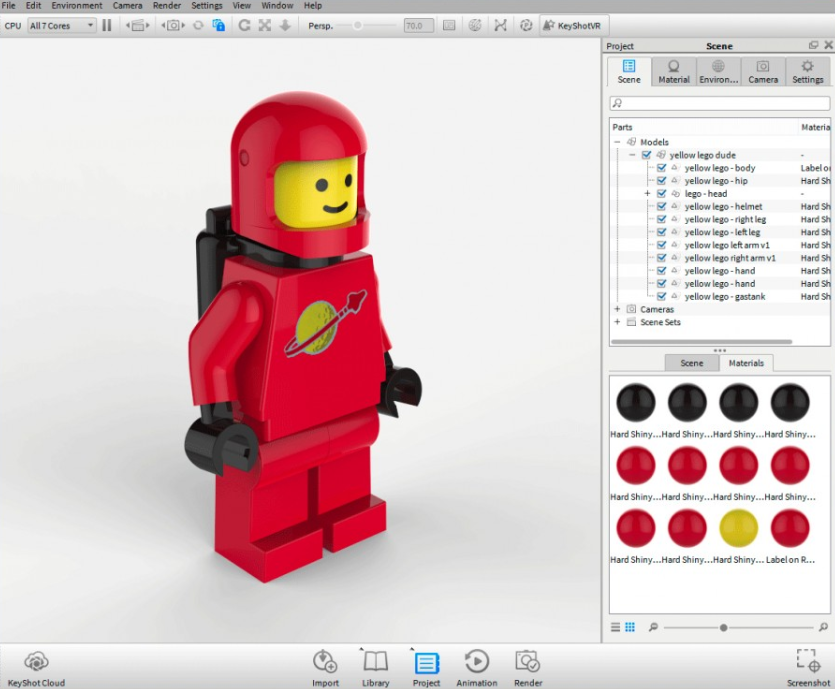Uncheck the yellow lego dude model

[646, 155]
